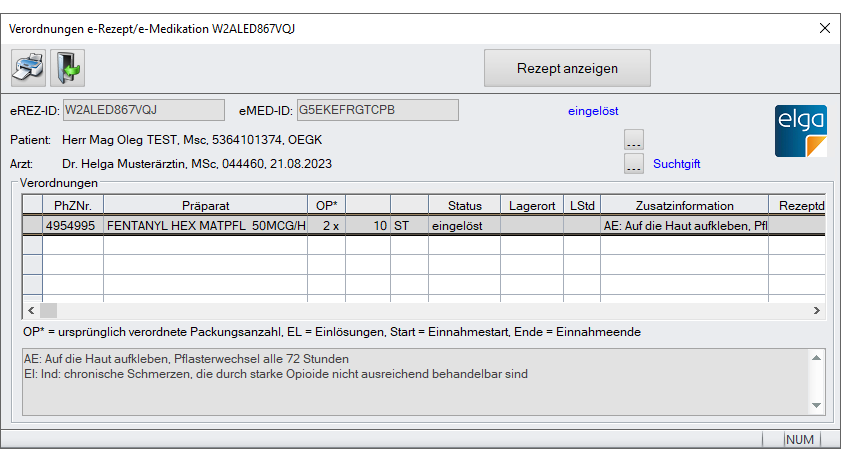This screenshot has height=449, width=841.
Task: Click the ELGA logo
Action: click(x=801, y=131)
